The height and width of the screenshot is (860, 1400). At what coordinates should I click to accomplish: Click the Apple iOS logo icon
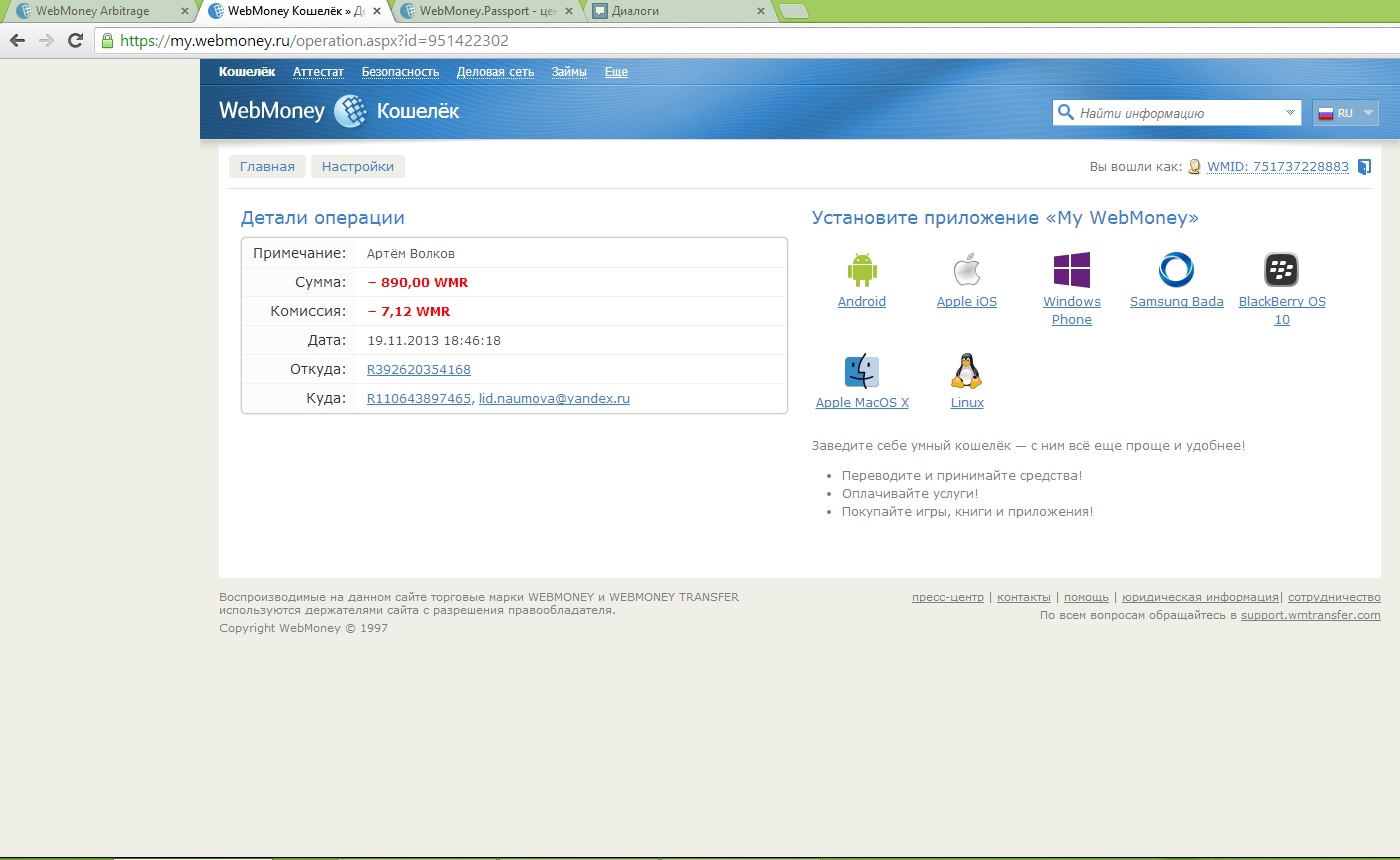pos(966,270)
